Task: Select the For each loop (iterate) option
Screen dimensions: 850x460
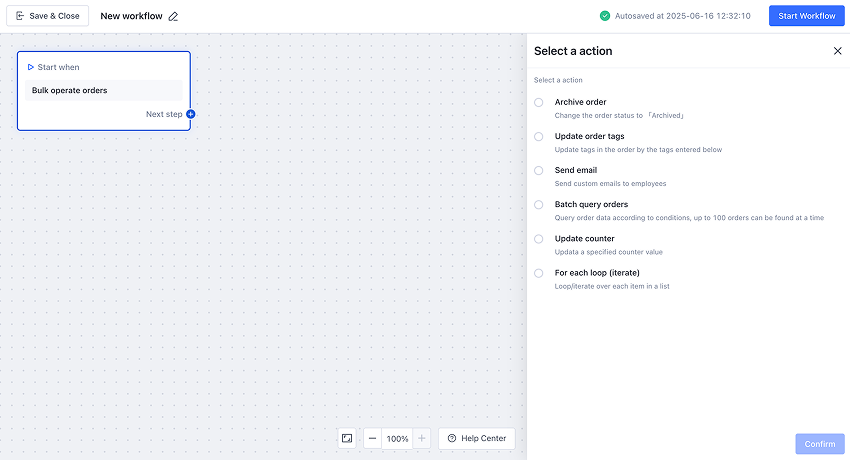Action: coord(539,272)
